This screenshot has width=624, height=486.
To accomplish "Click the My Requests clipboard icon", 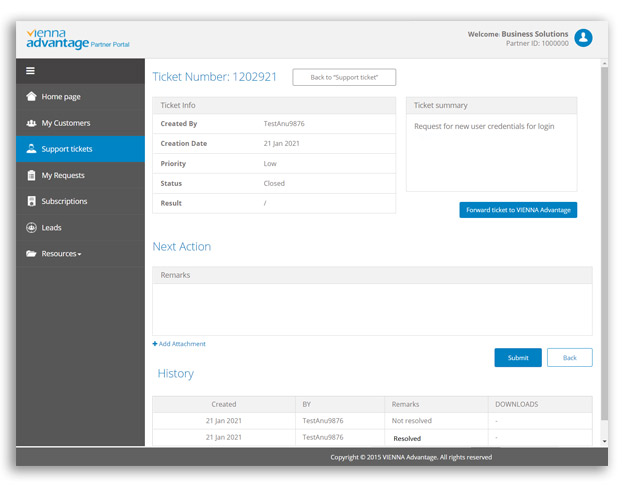I will tap(31, 175).
